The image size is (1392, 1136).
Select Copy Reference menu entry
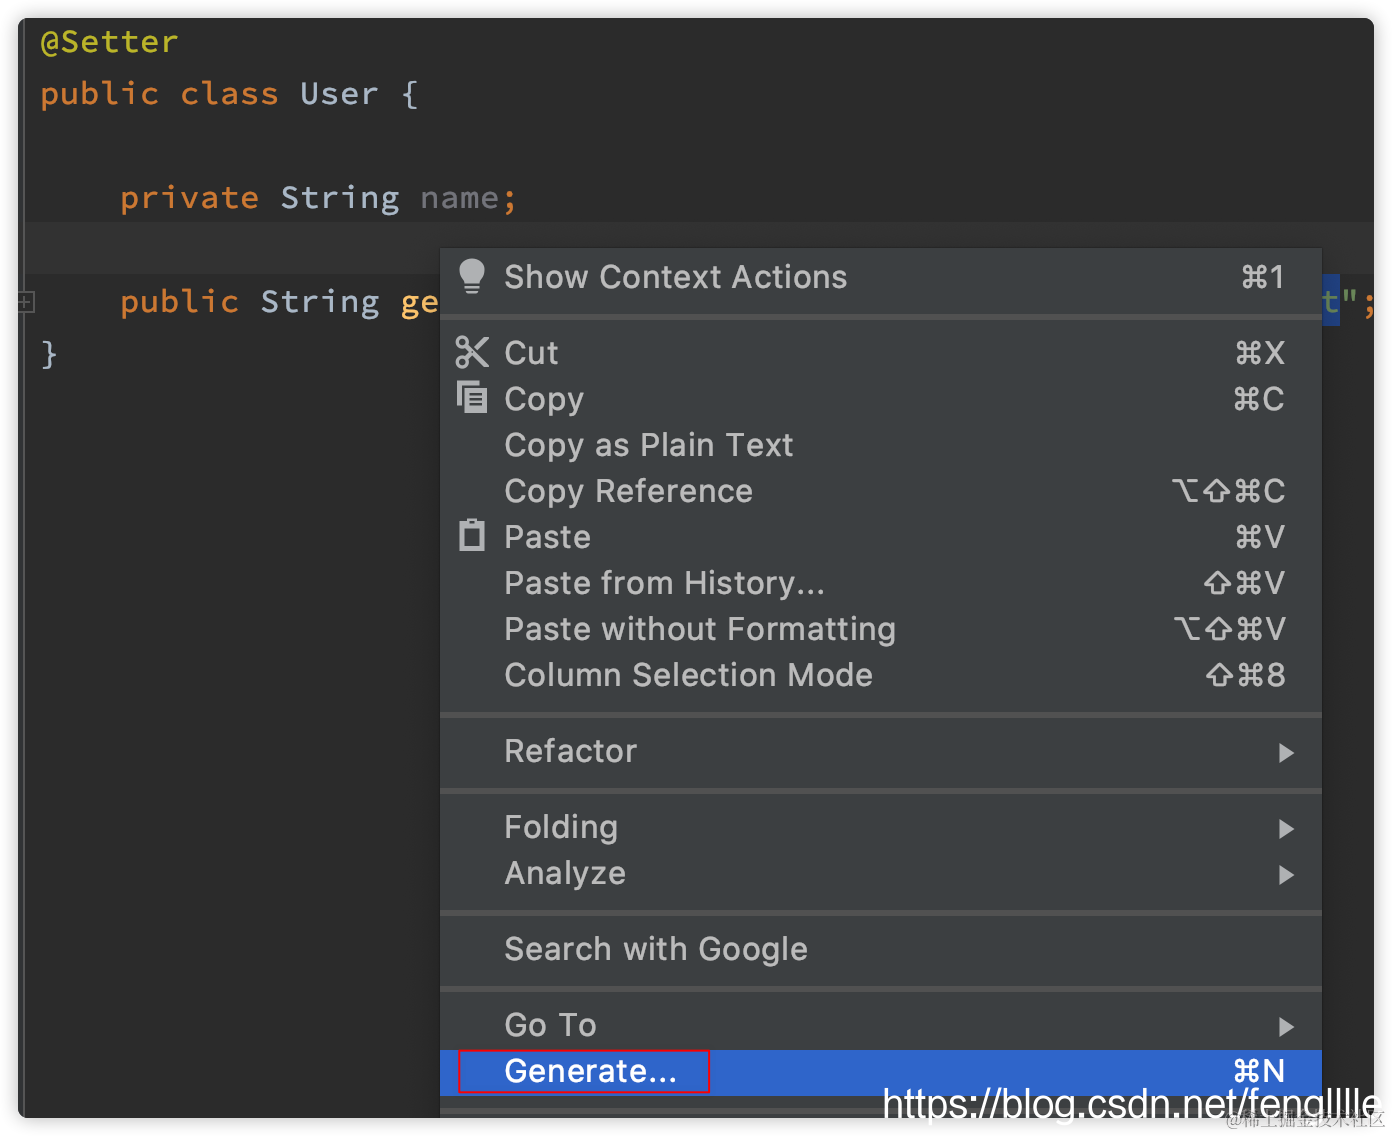click(628, 491)
